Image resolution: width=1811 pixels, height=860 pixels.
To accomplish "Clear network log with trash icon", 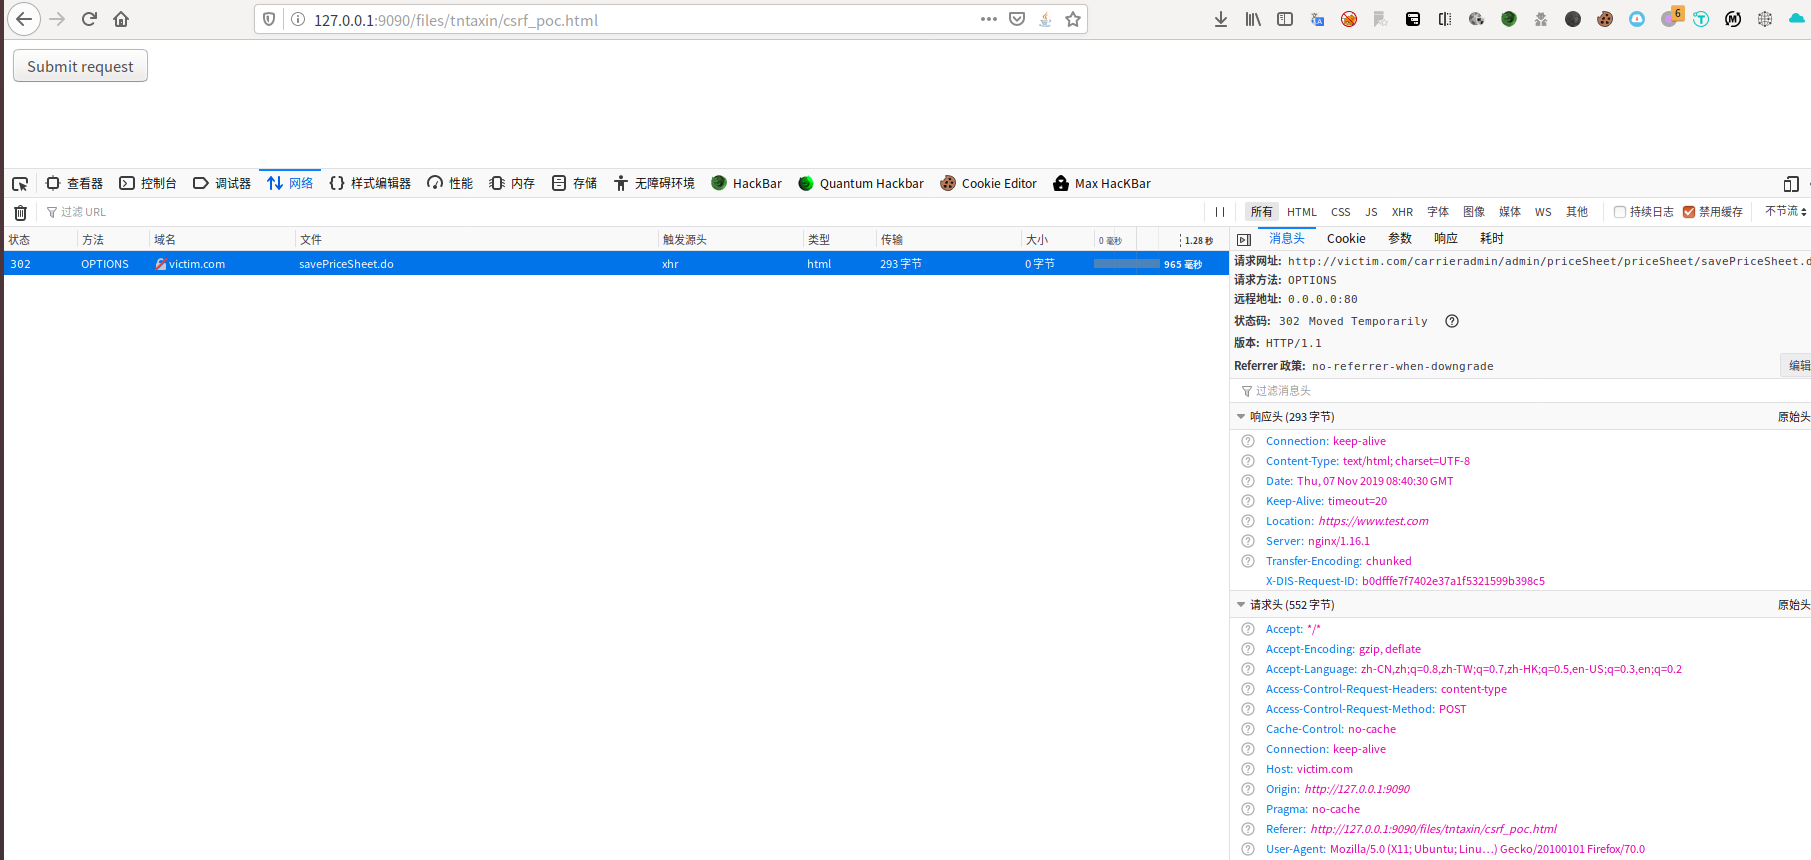I will [x=20, y=212].
